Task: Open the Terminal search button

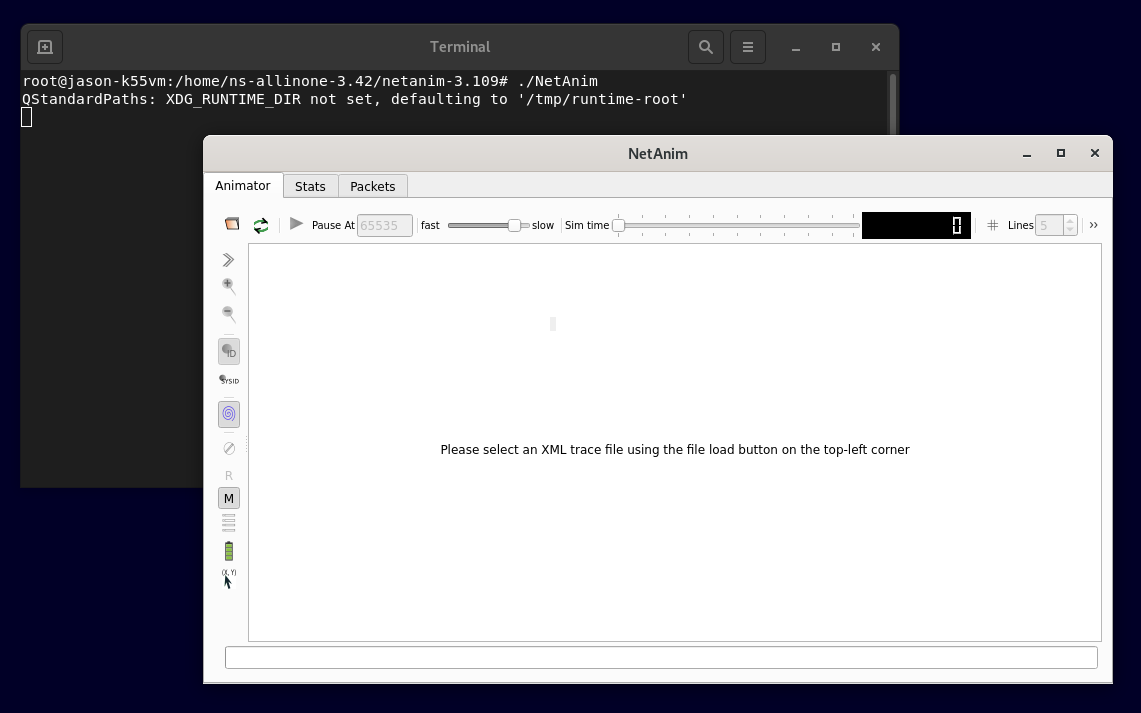Action: 706,47
